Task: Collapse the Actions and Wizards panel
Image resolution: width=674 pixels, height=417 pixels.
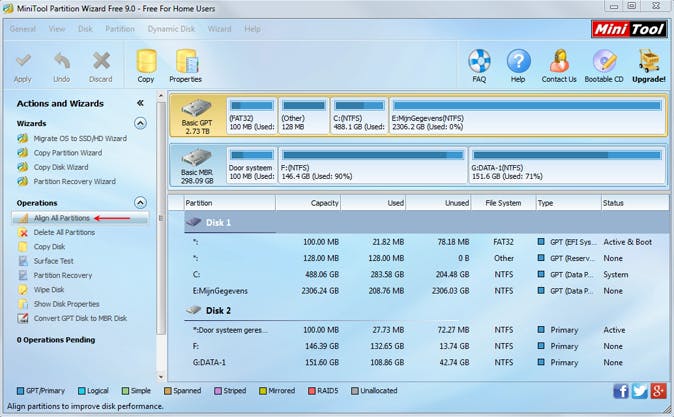Action: click(140, 103)
